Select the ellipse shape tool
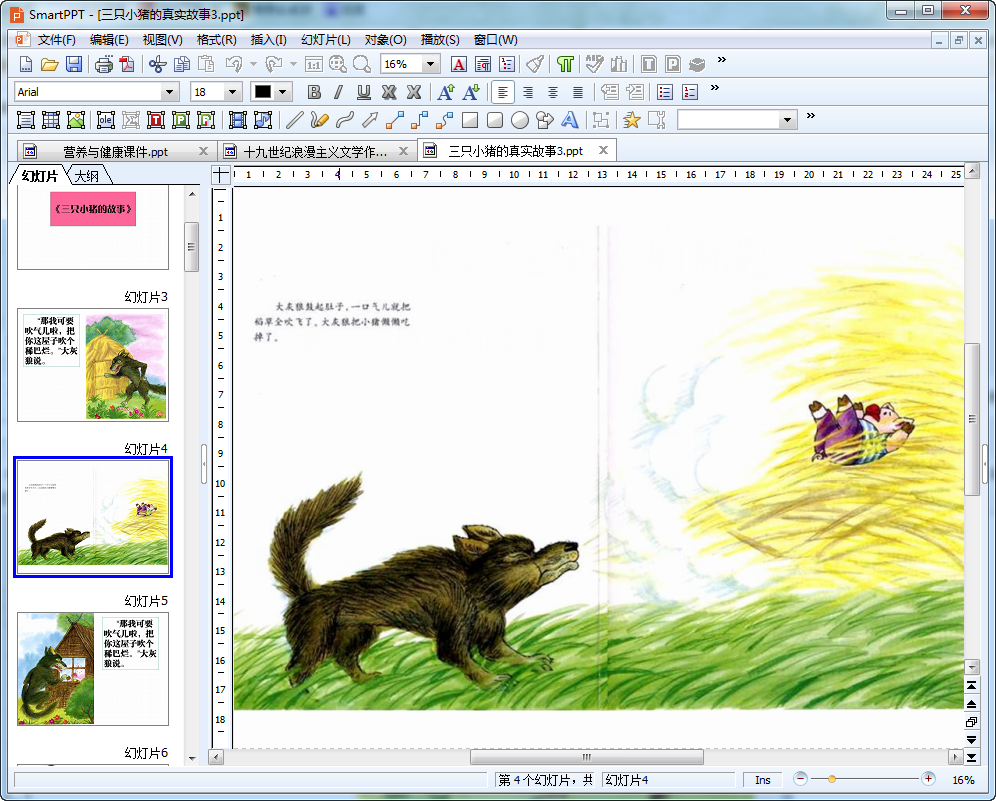Screen dimensions: 996x801 coord(520,120)
